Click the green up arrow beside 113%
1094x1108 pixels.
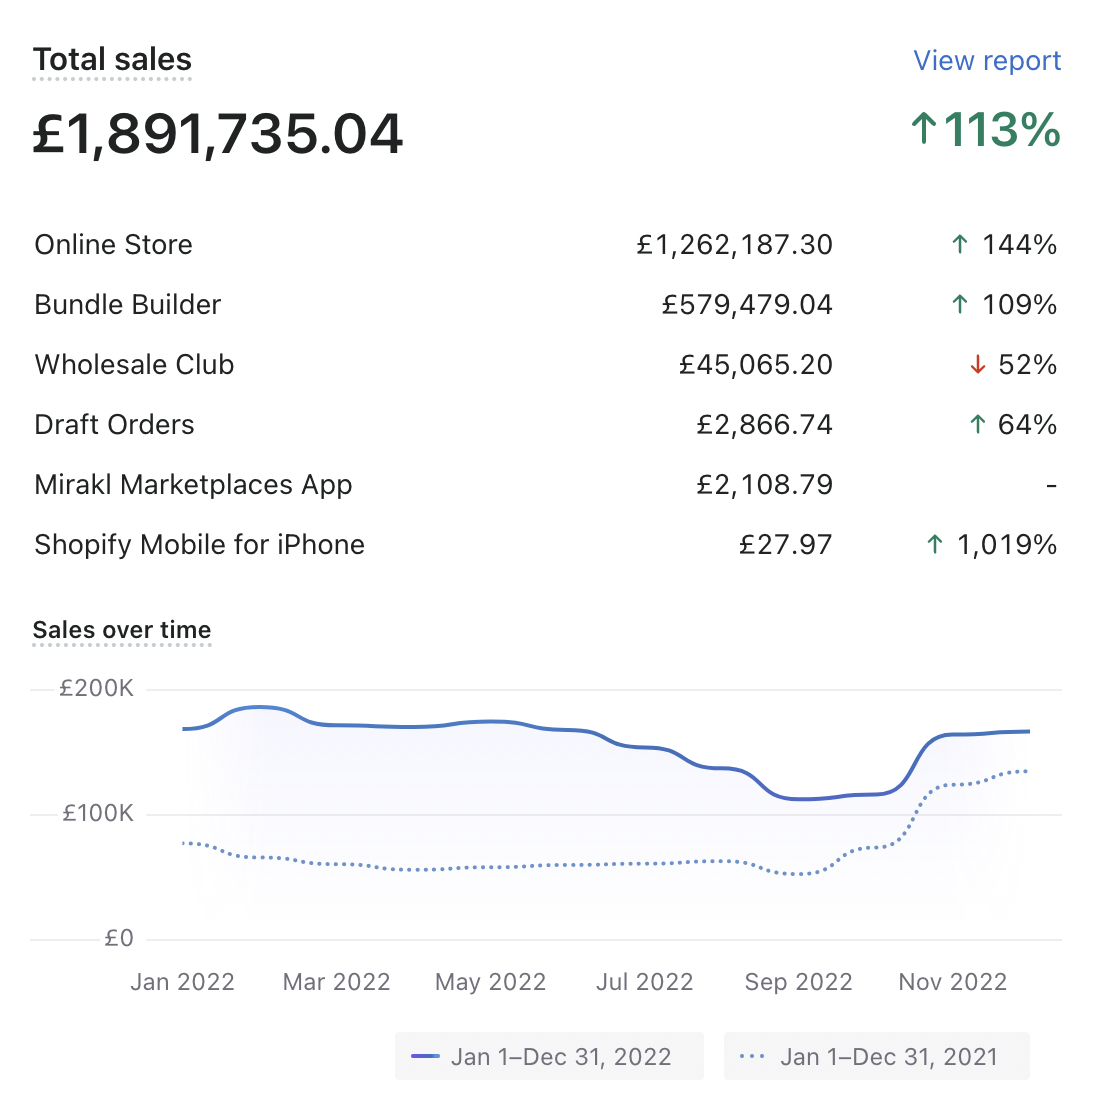(924, 130)
